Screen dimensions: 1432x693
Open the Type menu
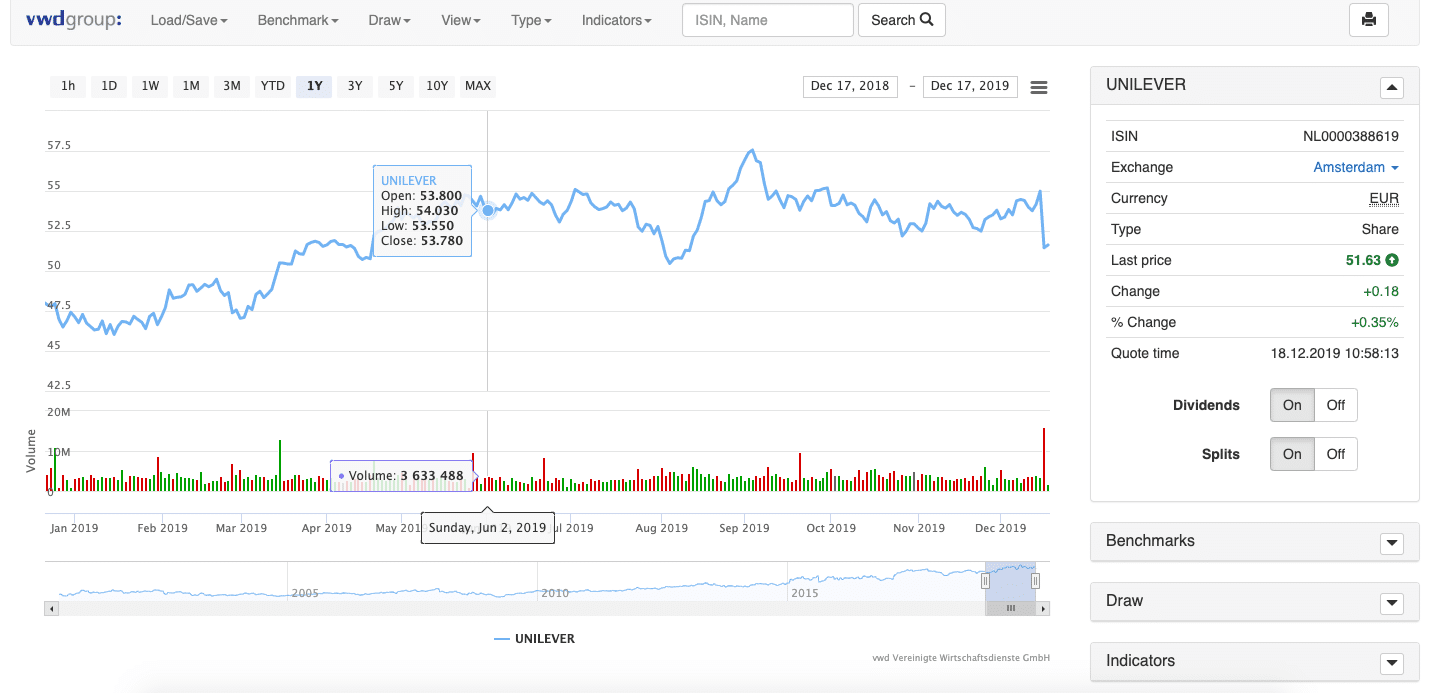[531, 20]
